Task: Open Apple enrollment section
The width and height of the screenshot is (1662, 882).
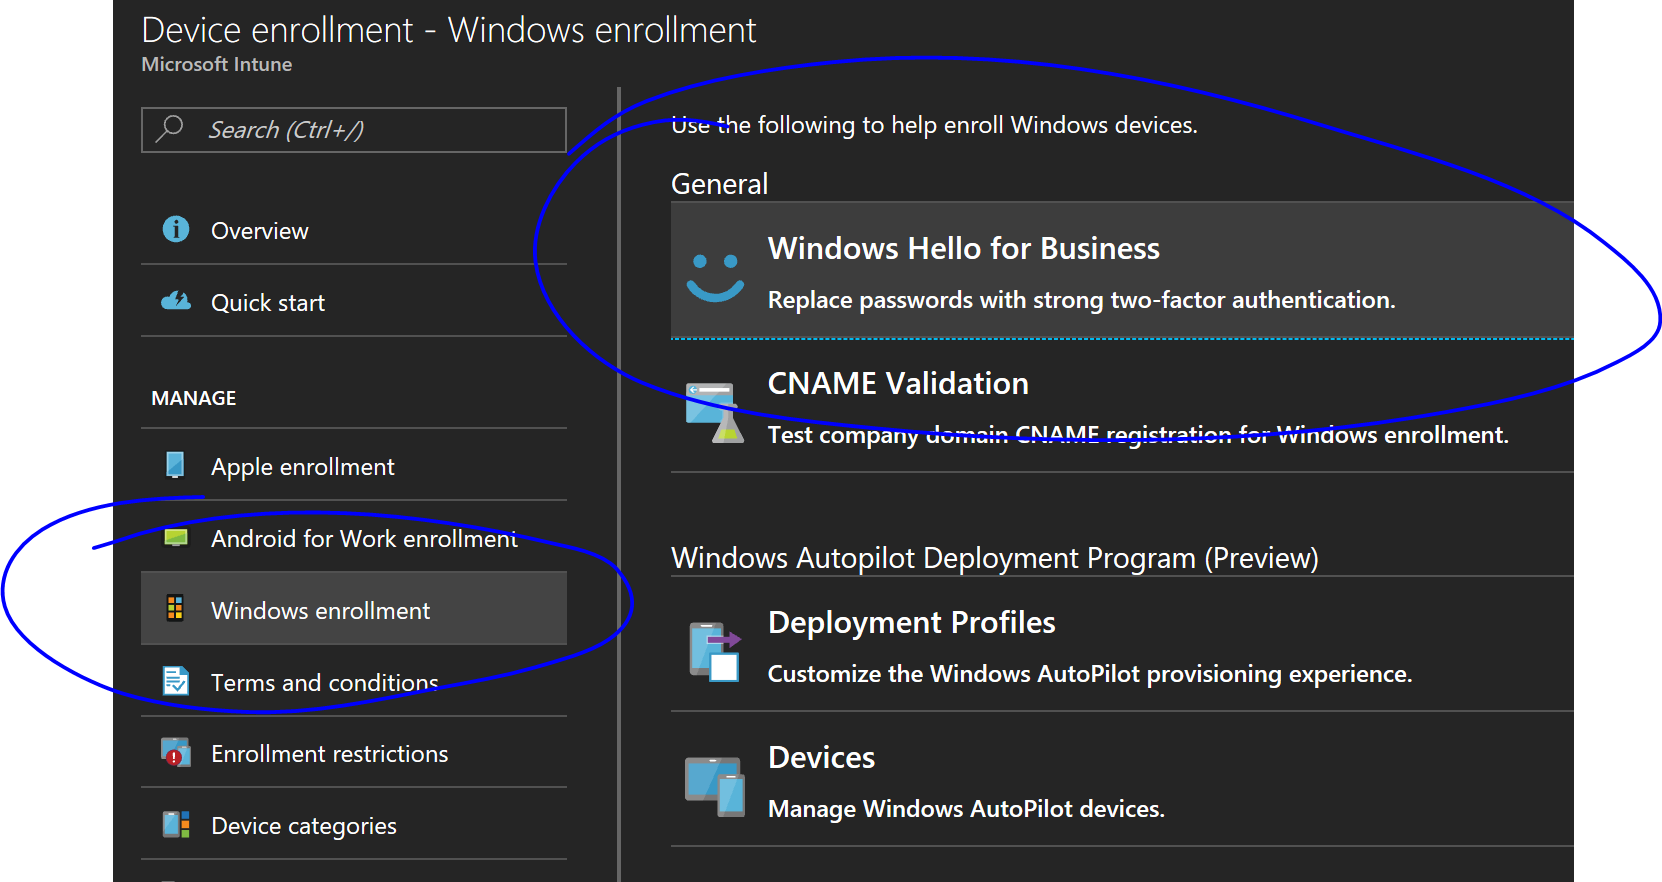Action: tap(354, 466)
